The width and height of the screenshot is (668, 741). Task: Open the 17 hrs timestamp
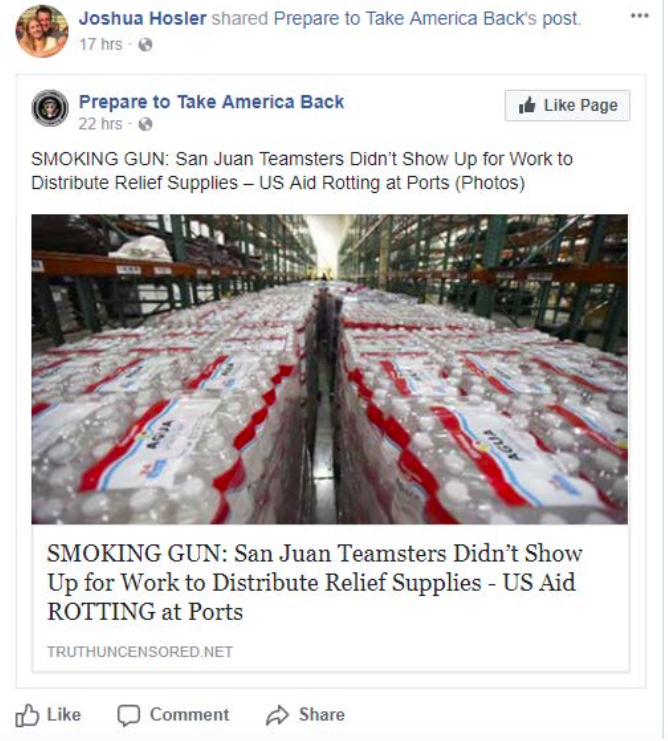click(101, 44)
